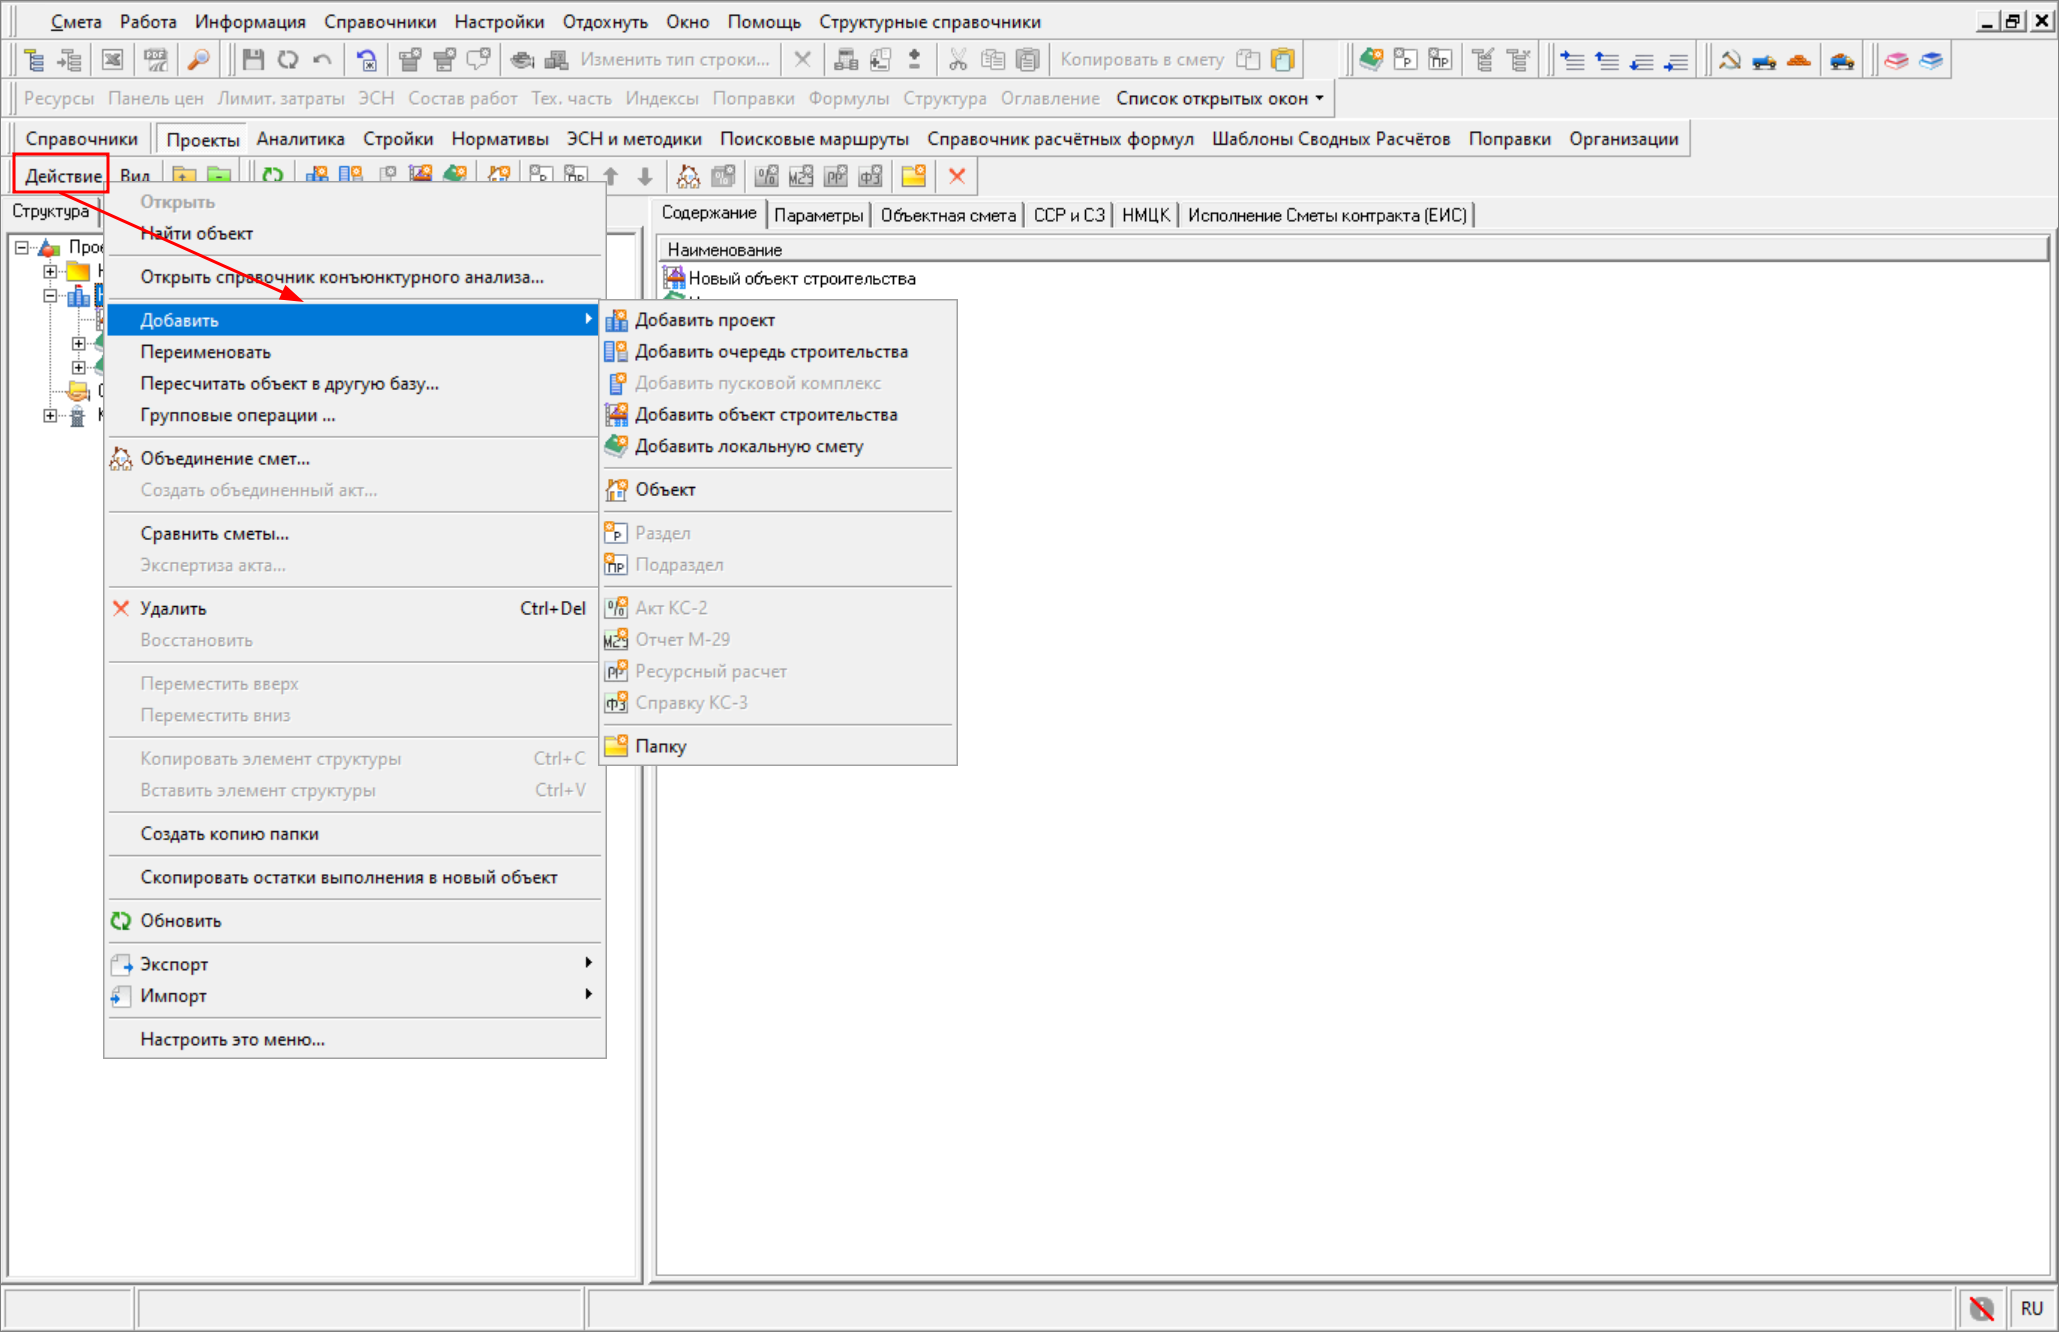Screen dimensions: 2059x1332
Task: Open the Импорт submenu
Action: tap(355, 996)
